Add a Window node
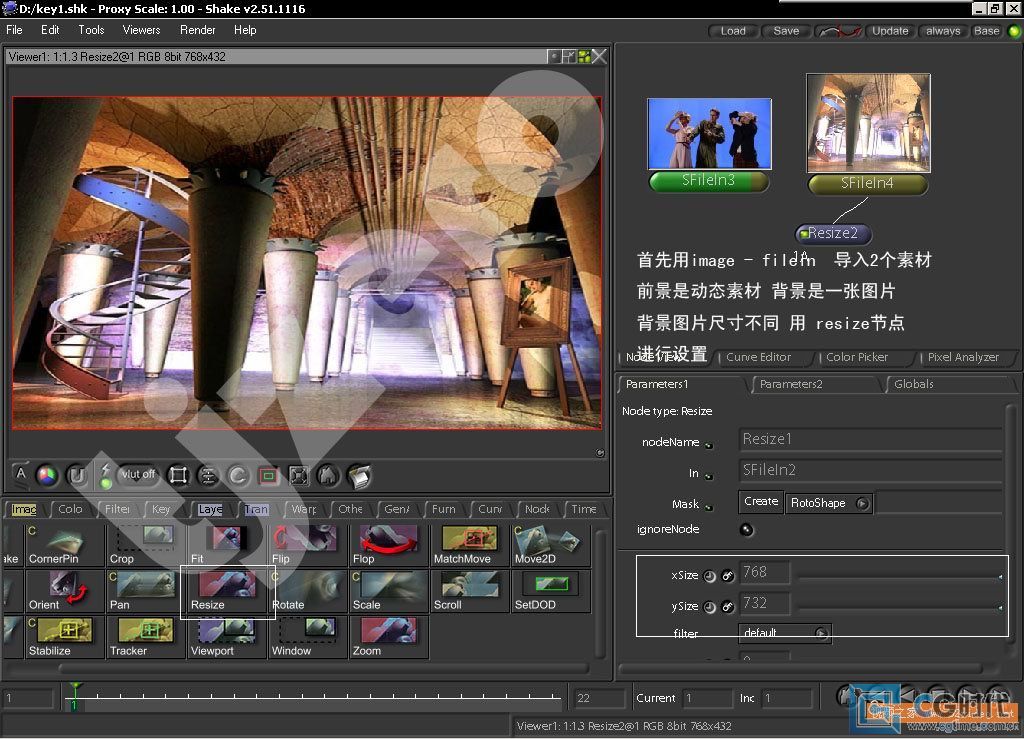The height and width of the screenshot is (739, 1024). click(x=307, y=637)
